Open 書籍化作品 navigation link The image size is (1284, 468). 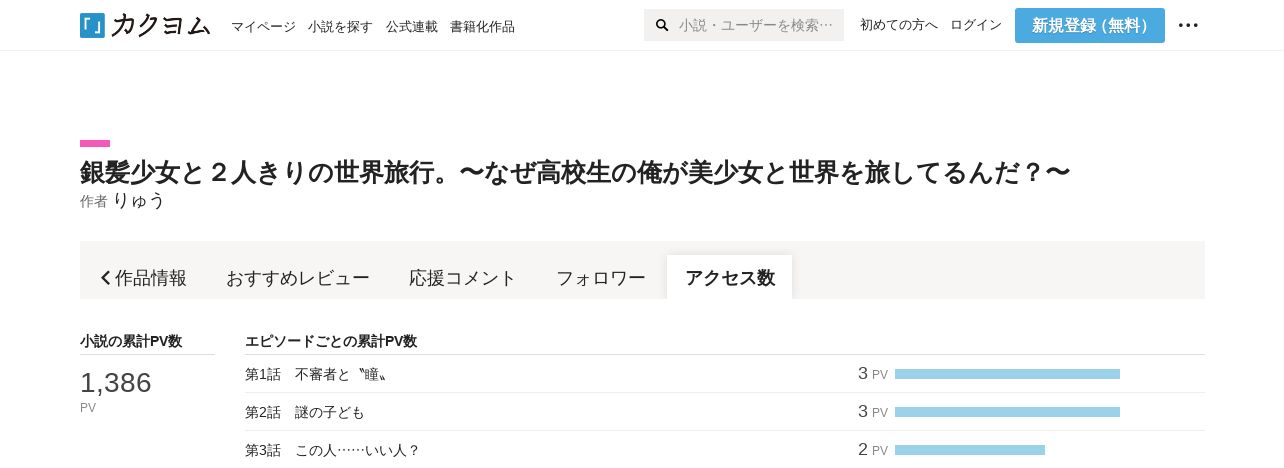(482, 27)
